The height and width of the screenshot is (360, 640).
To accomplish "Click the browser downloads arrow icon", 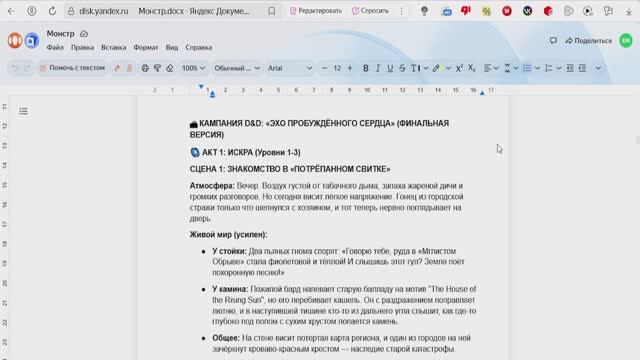I will point(629,11).
